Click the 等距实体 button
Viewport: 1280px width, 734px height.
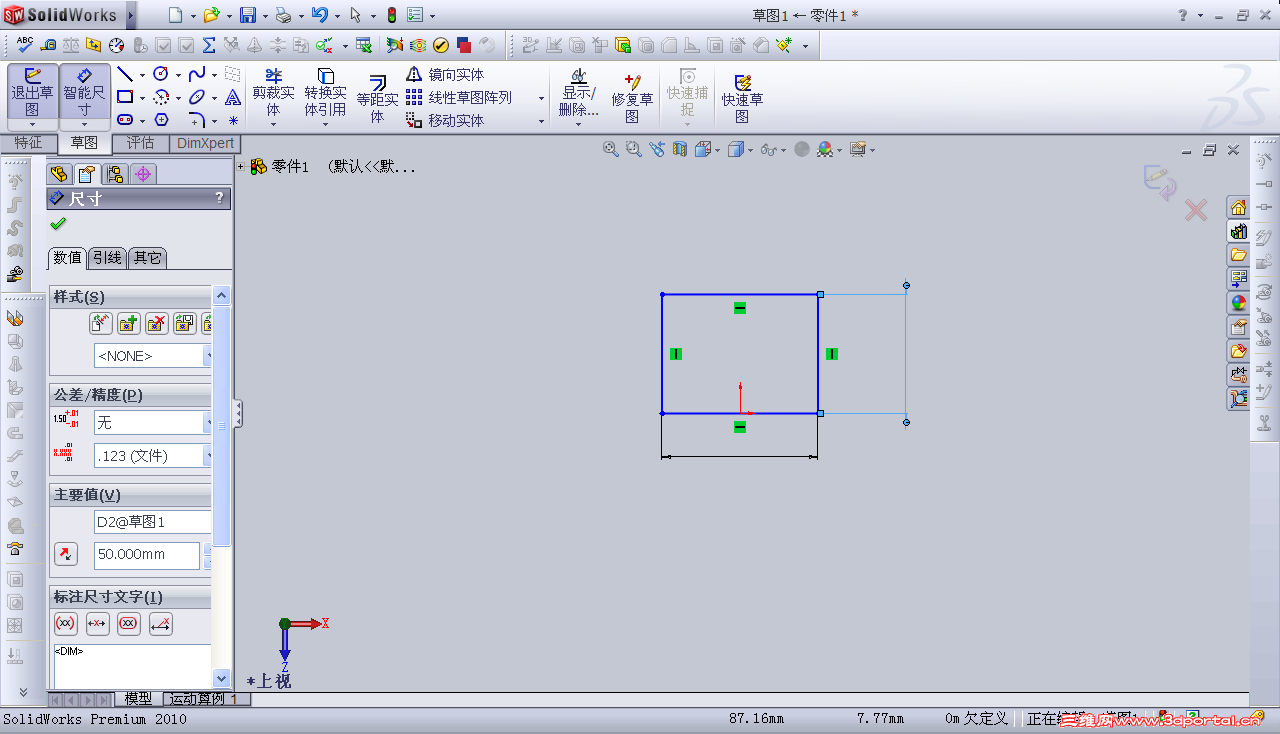click(x=377, y=99)
